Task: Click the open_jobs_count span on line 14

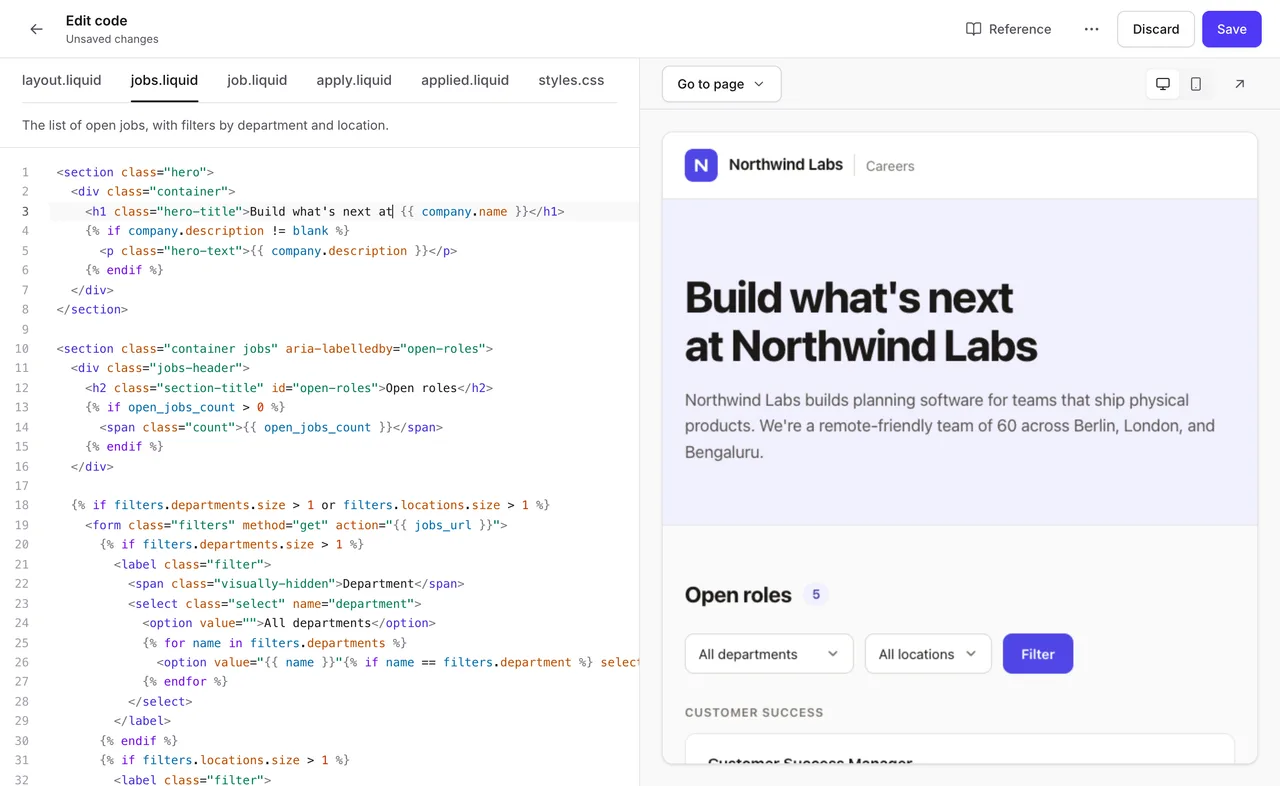Action: pyautogui.click(x=271, y=427)
